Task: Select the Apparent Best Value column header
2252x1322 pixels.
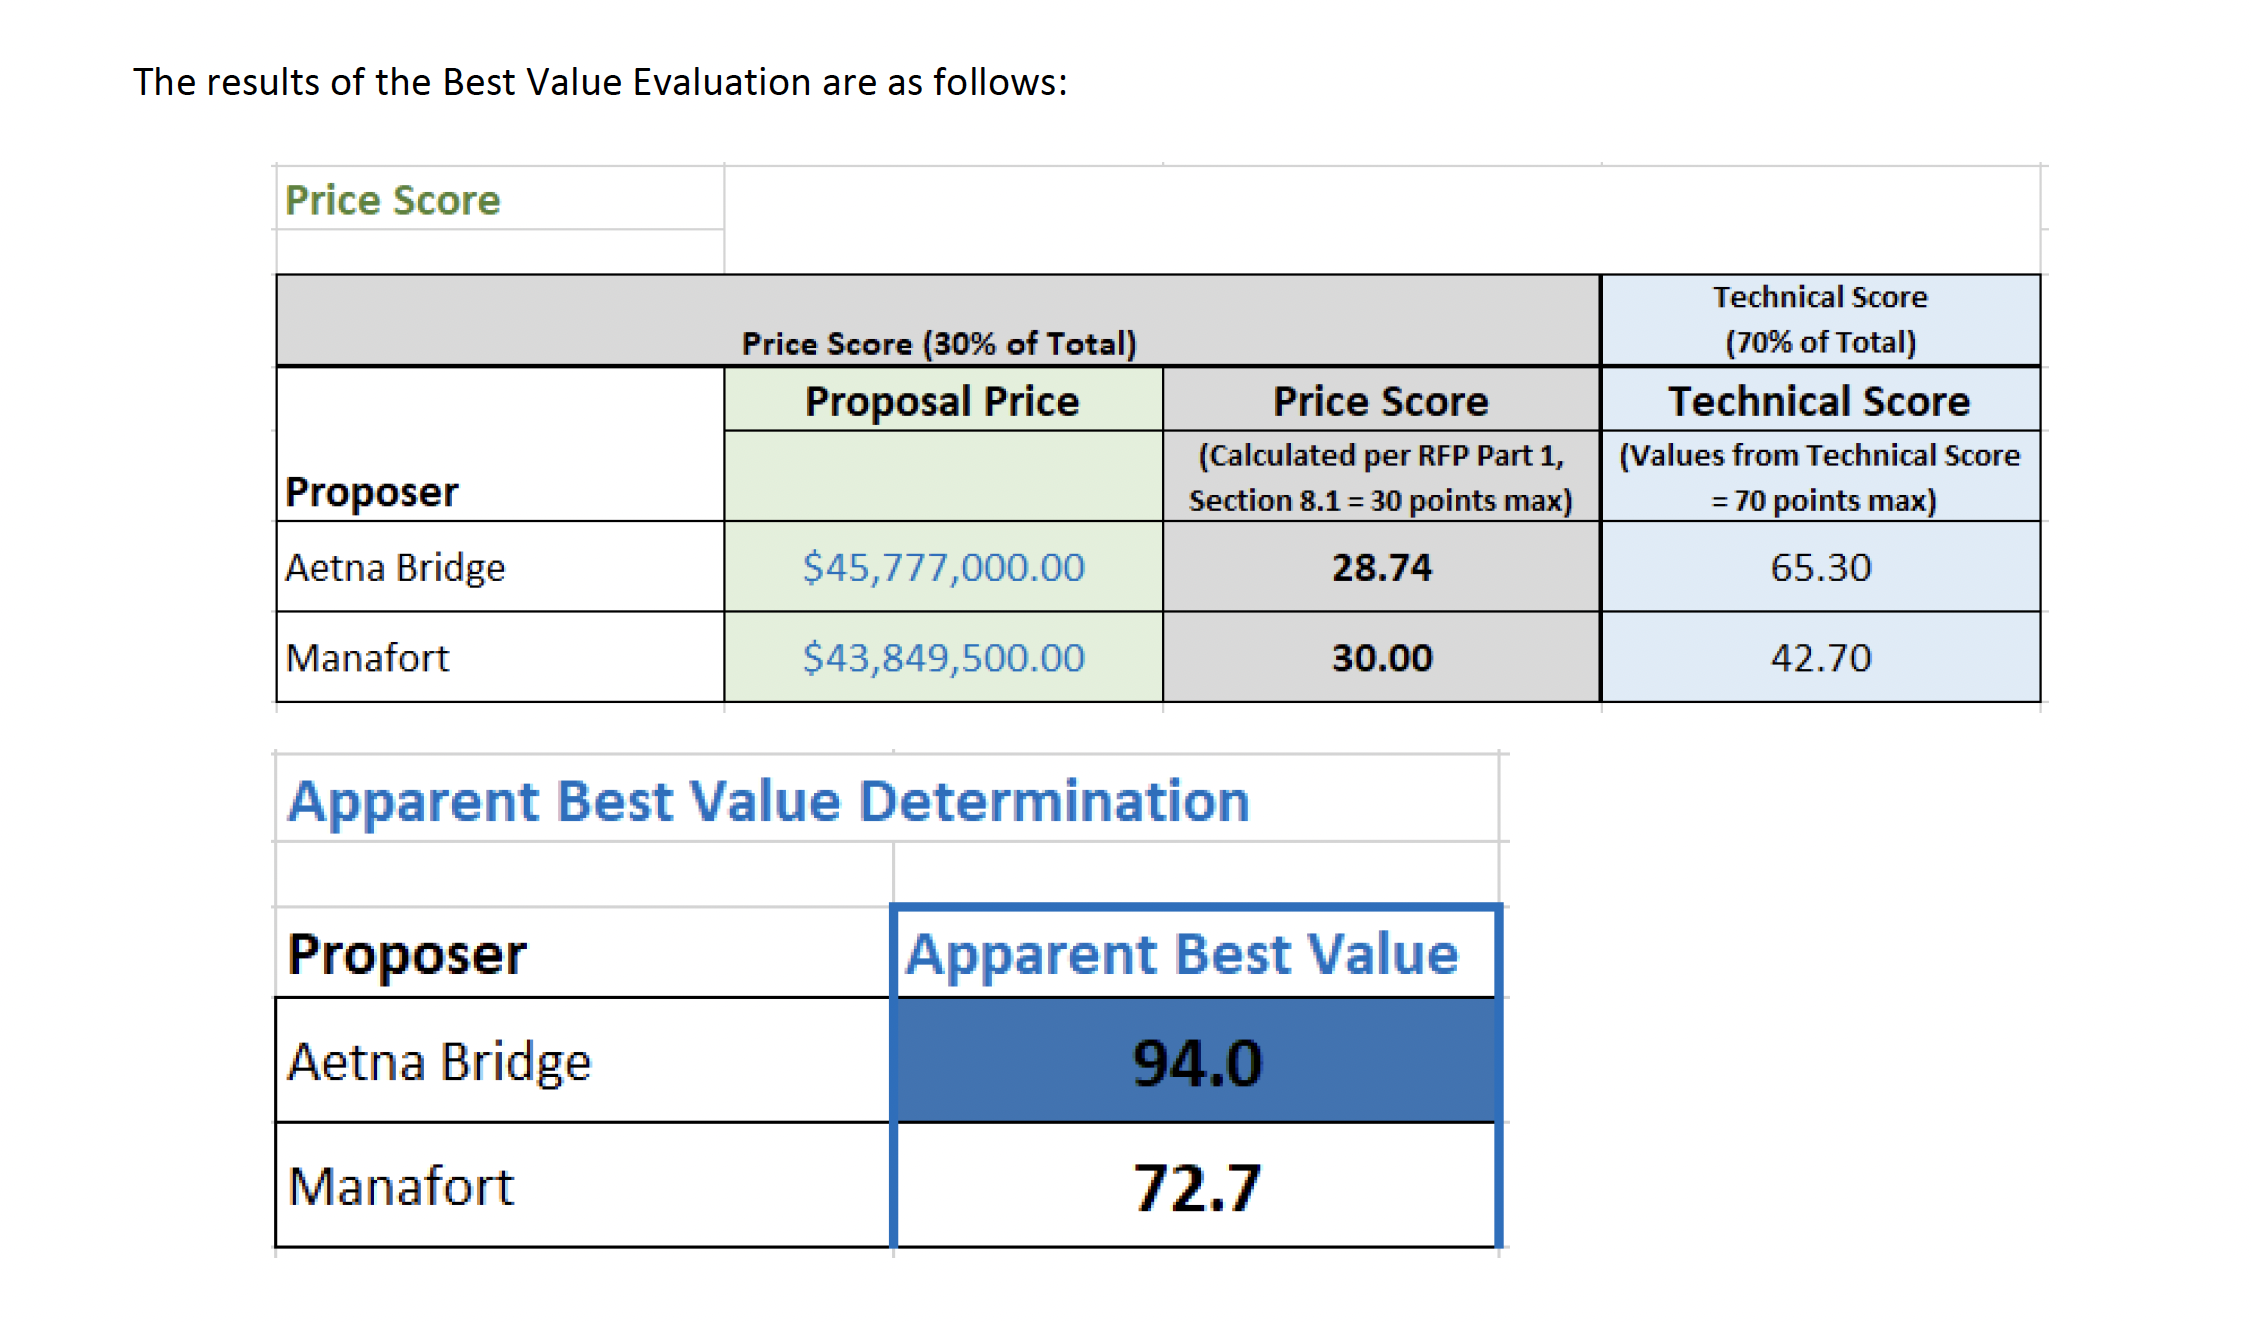Action: pos(1182,954)
